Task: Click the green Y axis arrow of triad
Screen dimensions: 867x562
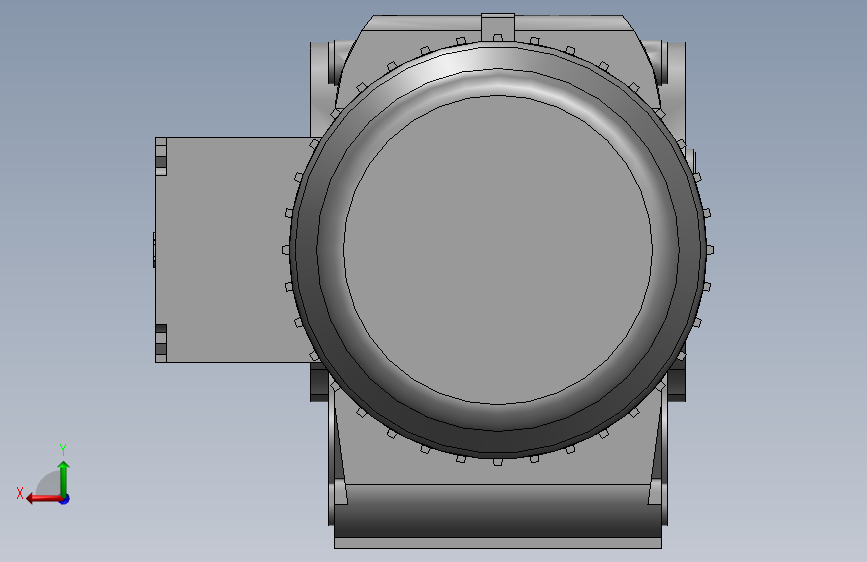Action: pyautogui.click(x=64, y=479)
